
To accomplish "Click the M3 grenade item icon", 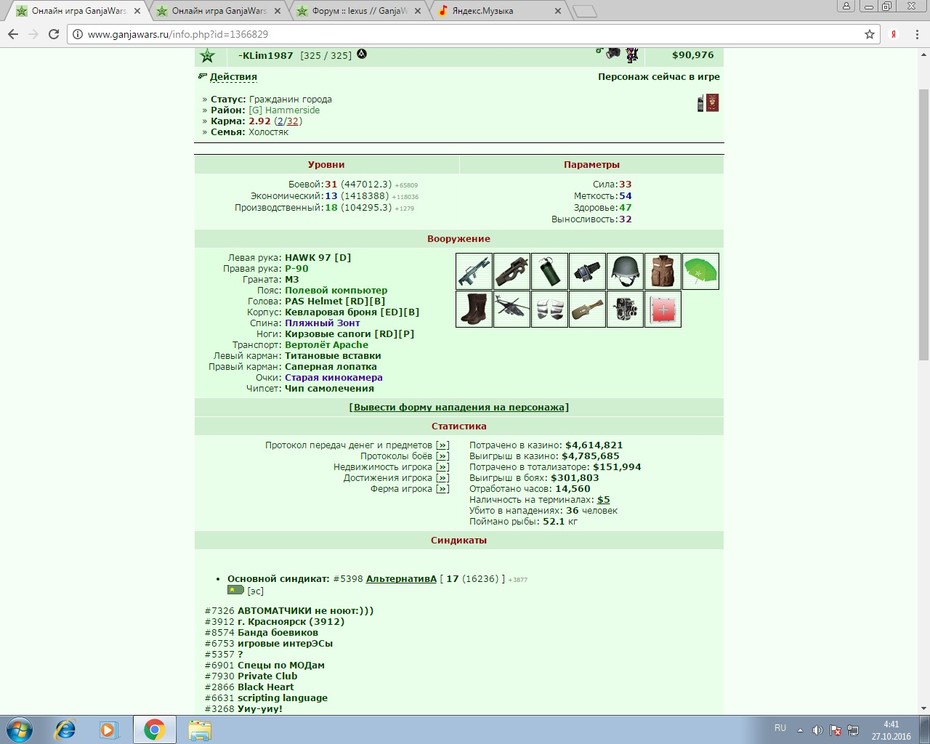I will [x=550, y=271].
